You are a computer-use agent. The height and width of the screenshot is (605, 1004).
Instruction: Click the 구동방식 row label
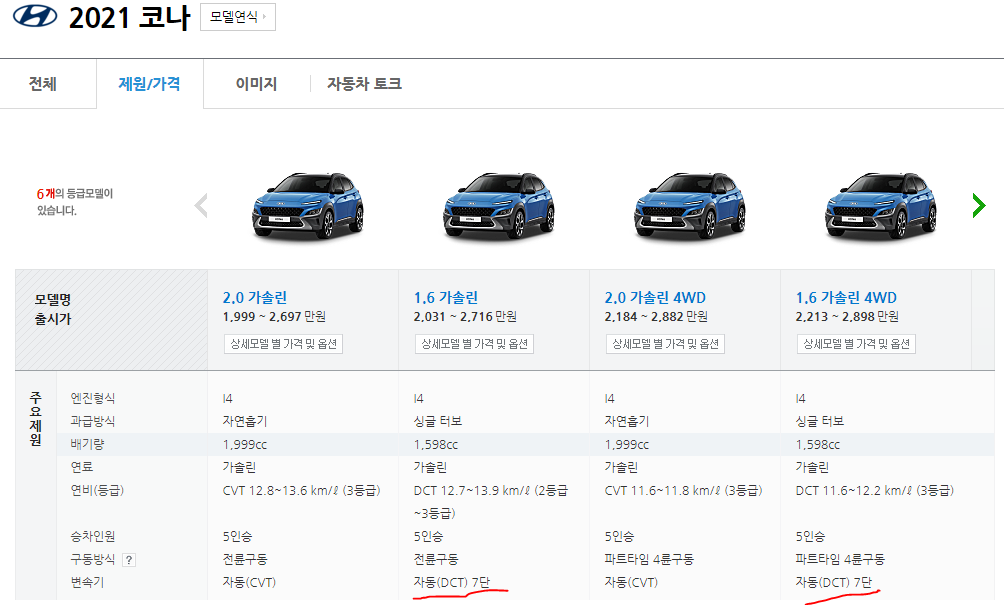pos(93,560)
